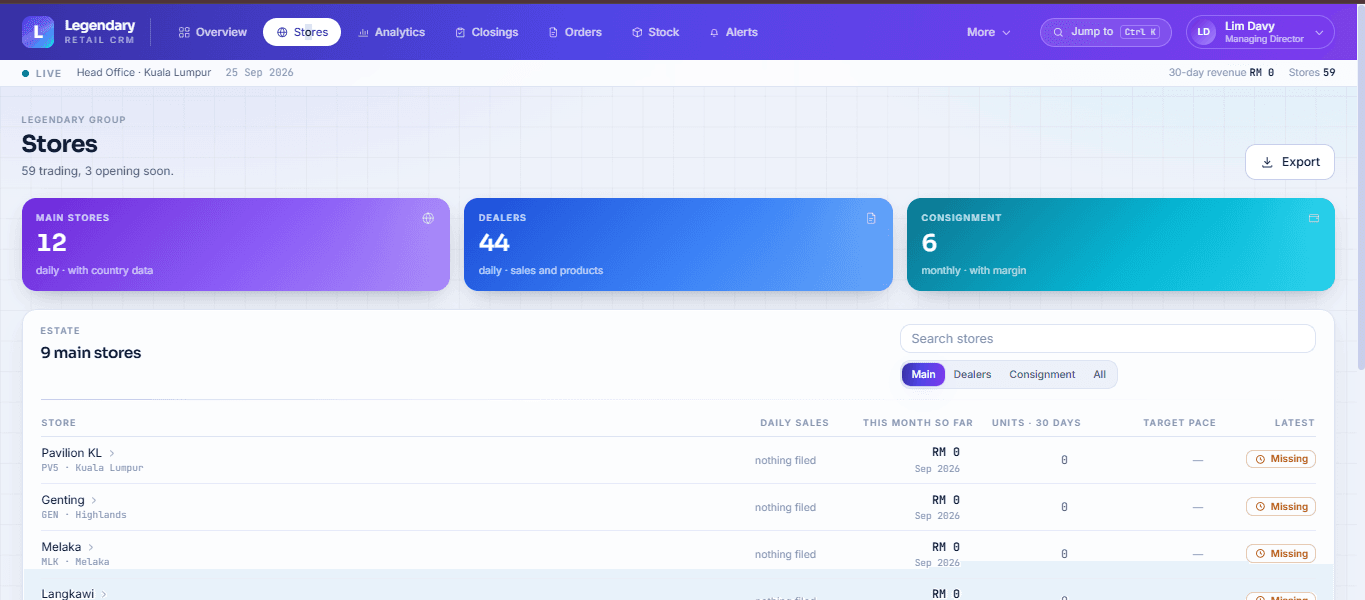Click the globe icon on Main Stores card
The image size is (1365, 600).
[x=428, y=218]
